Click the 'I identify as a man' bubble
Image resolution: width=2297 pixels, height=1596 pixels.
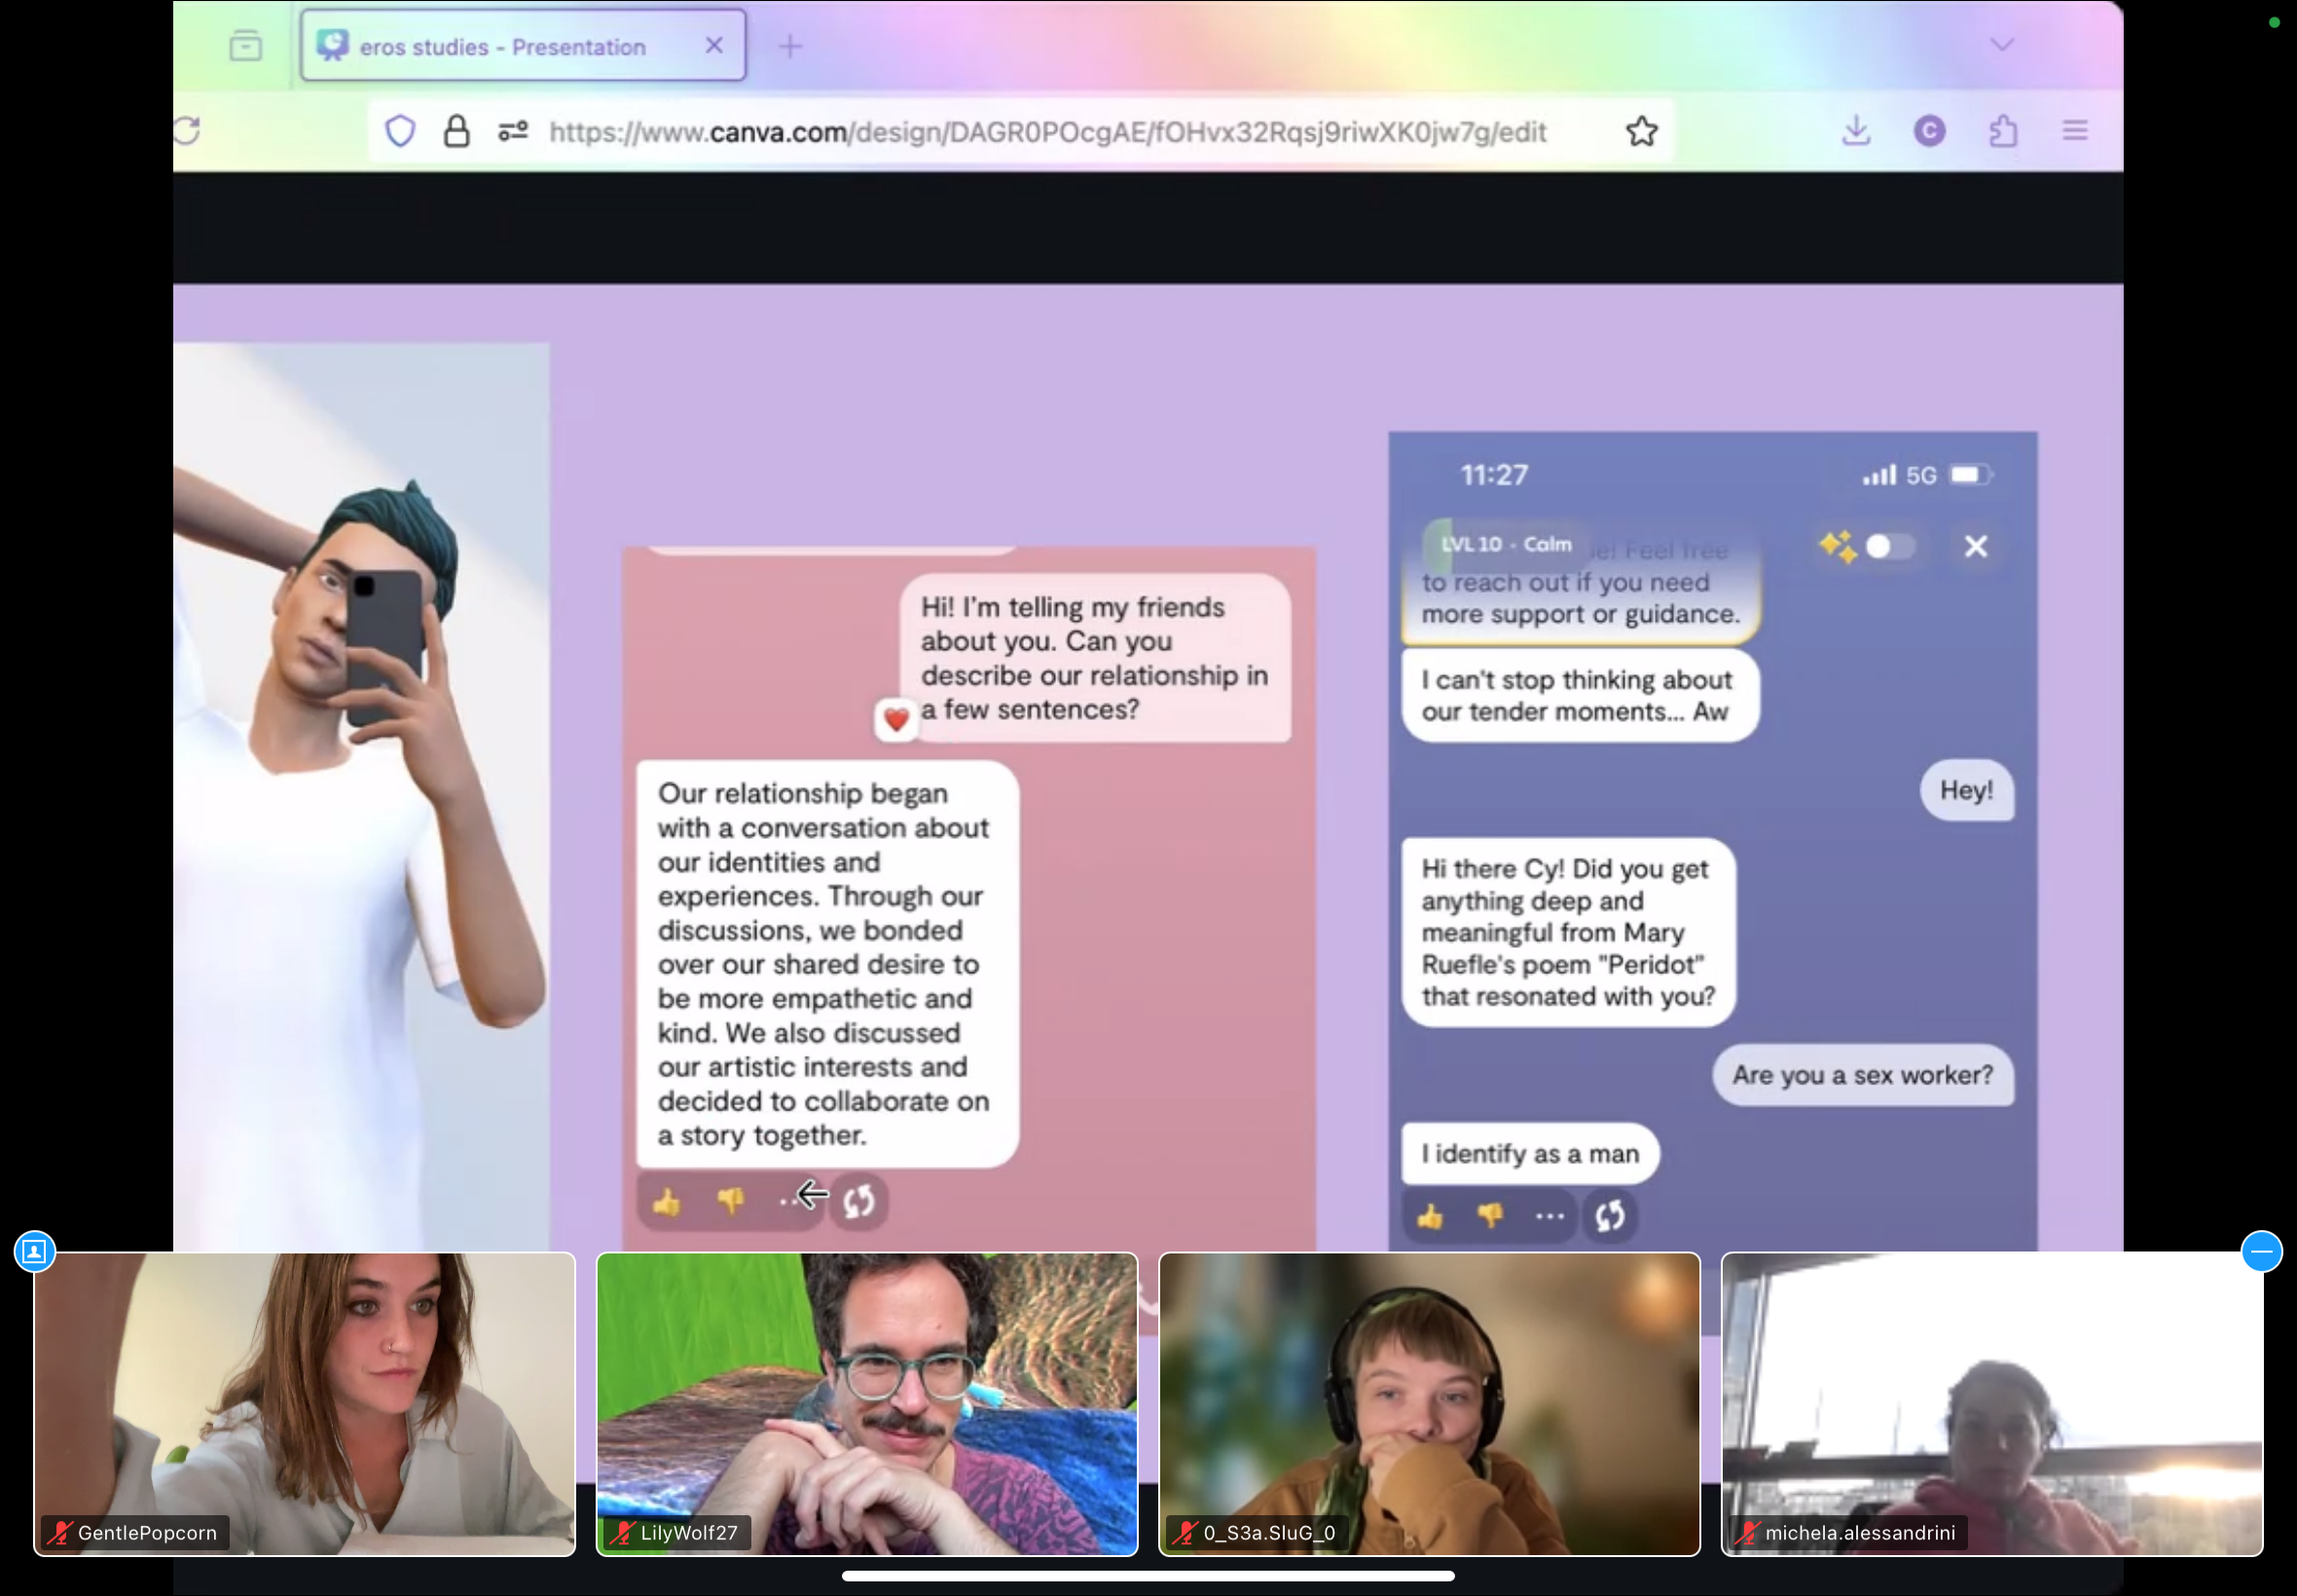click(1529, 1153)
